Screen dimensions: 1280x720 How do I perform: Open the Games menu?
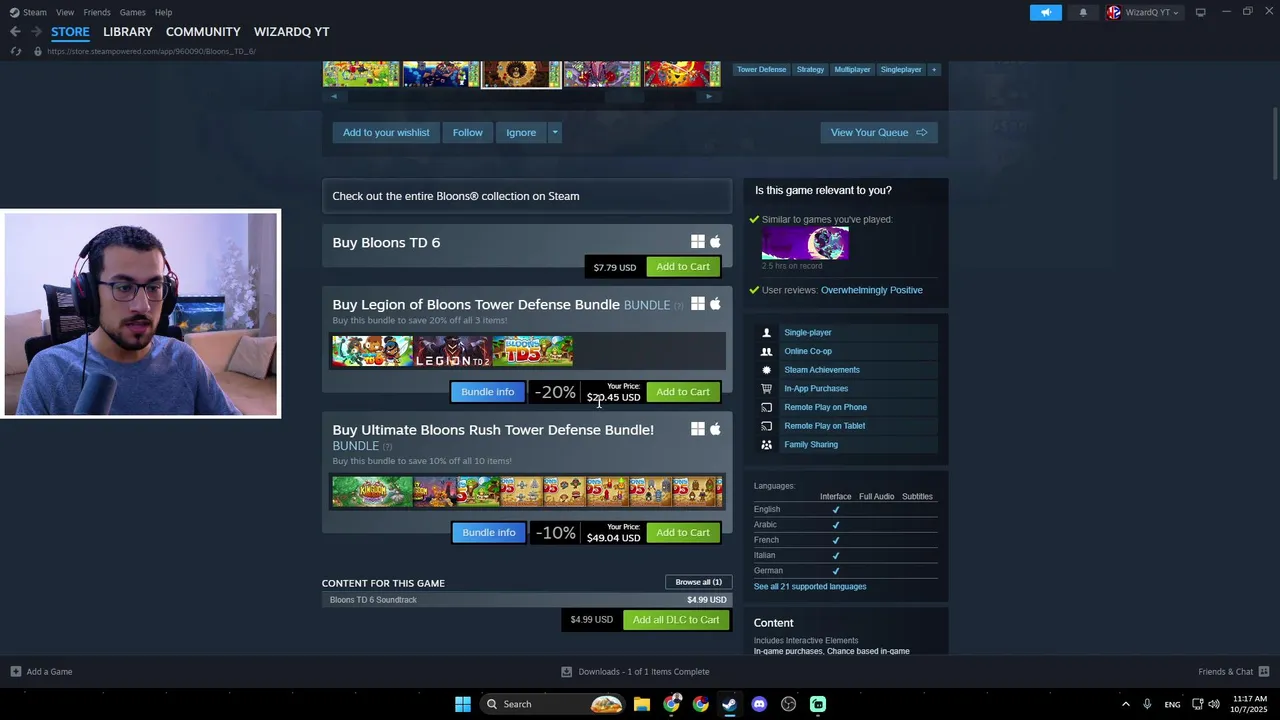point(133,12)
